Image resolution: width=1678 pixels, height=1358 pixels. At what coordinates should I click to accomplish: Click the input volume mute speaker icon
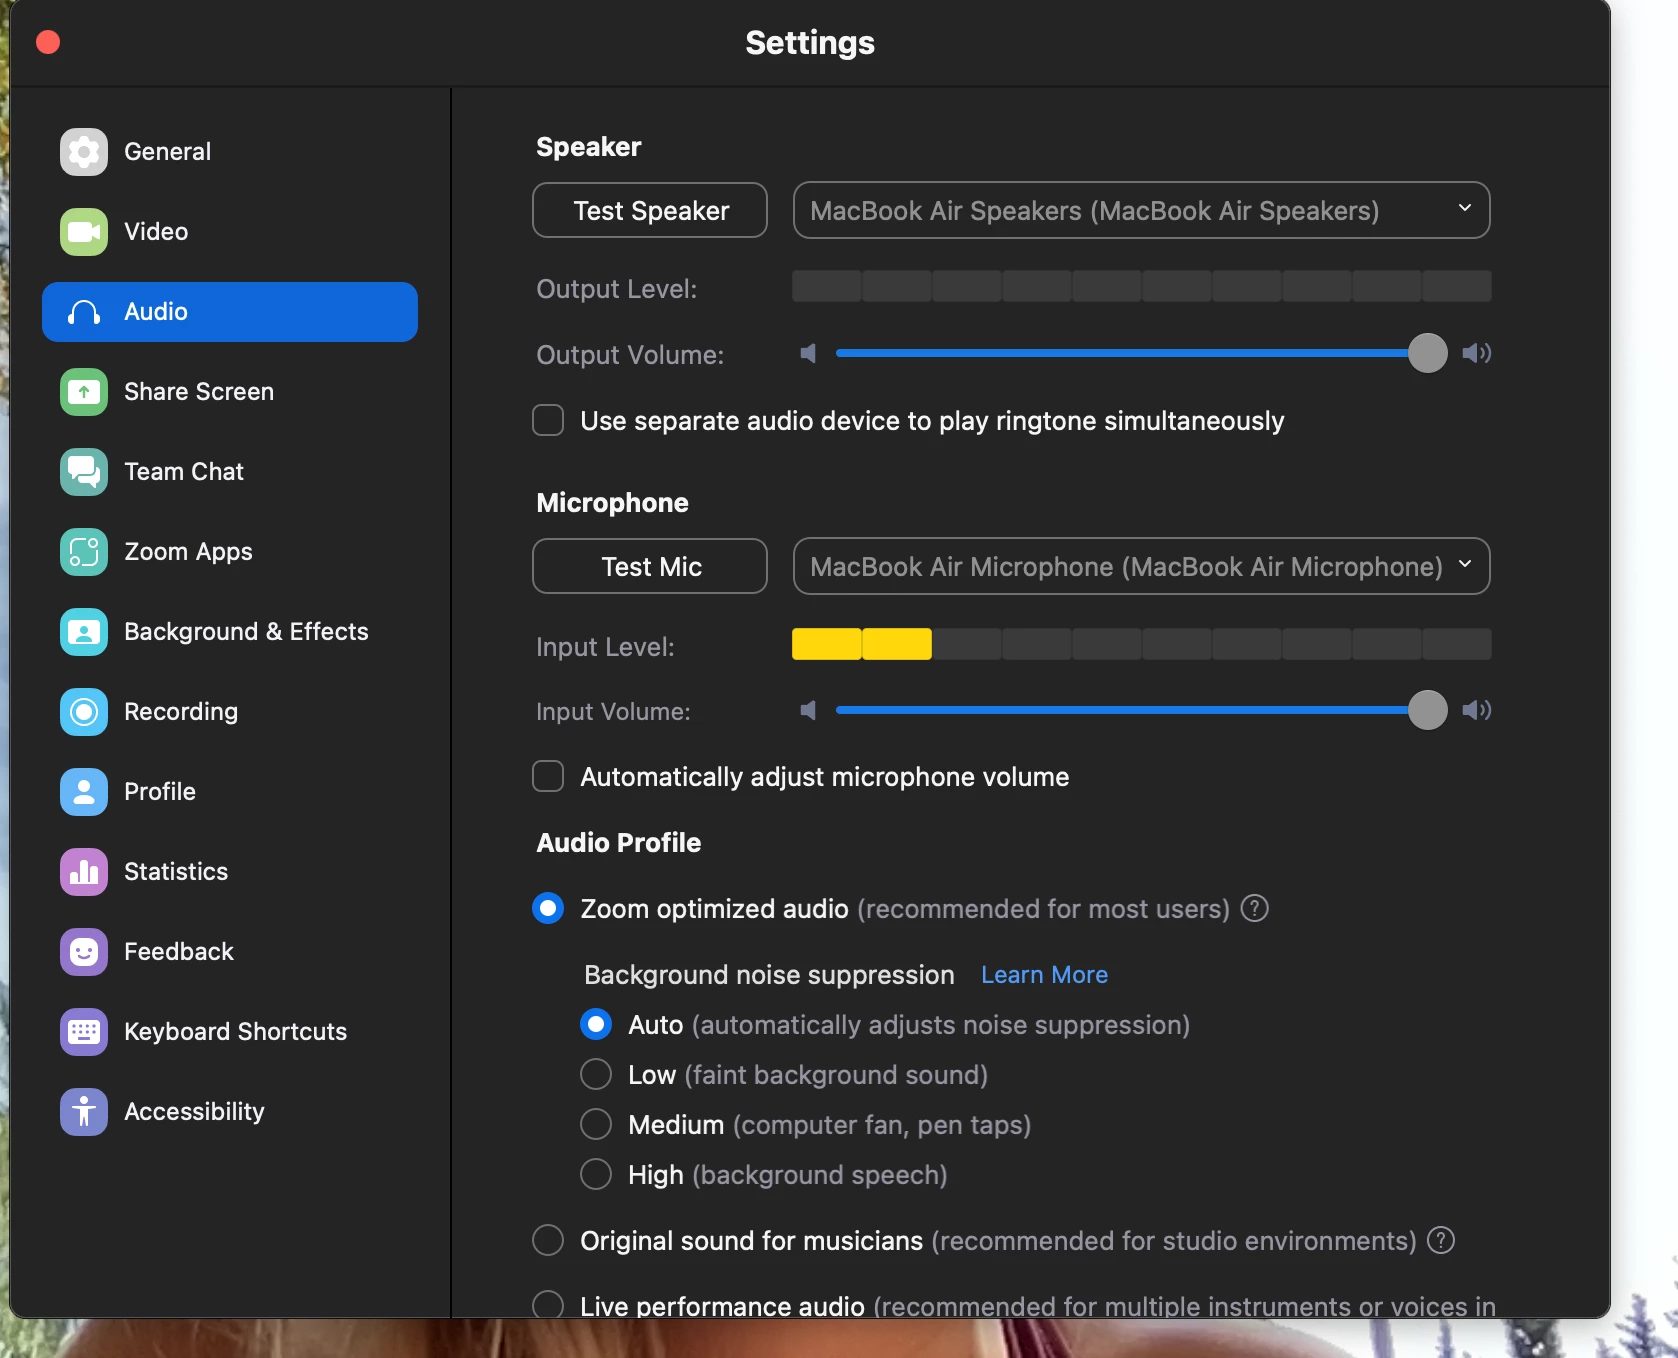[808, 710]
